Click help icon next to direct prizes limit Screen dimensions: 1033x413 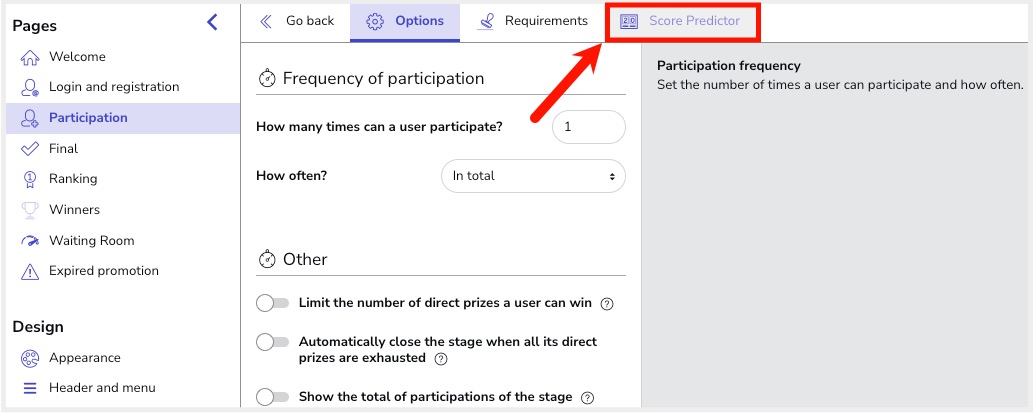point(607,304)
